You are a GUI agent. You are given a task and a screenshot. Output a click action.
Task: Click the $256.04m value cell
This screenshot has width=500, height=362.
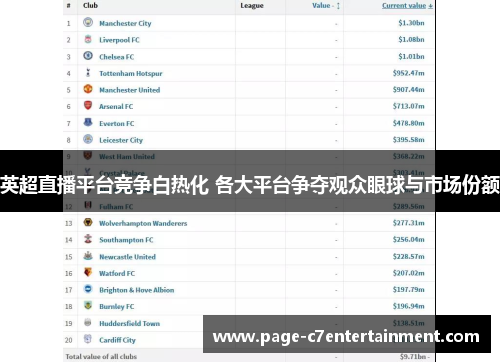click(x=409, y=240)
